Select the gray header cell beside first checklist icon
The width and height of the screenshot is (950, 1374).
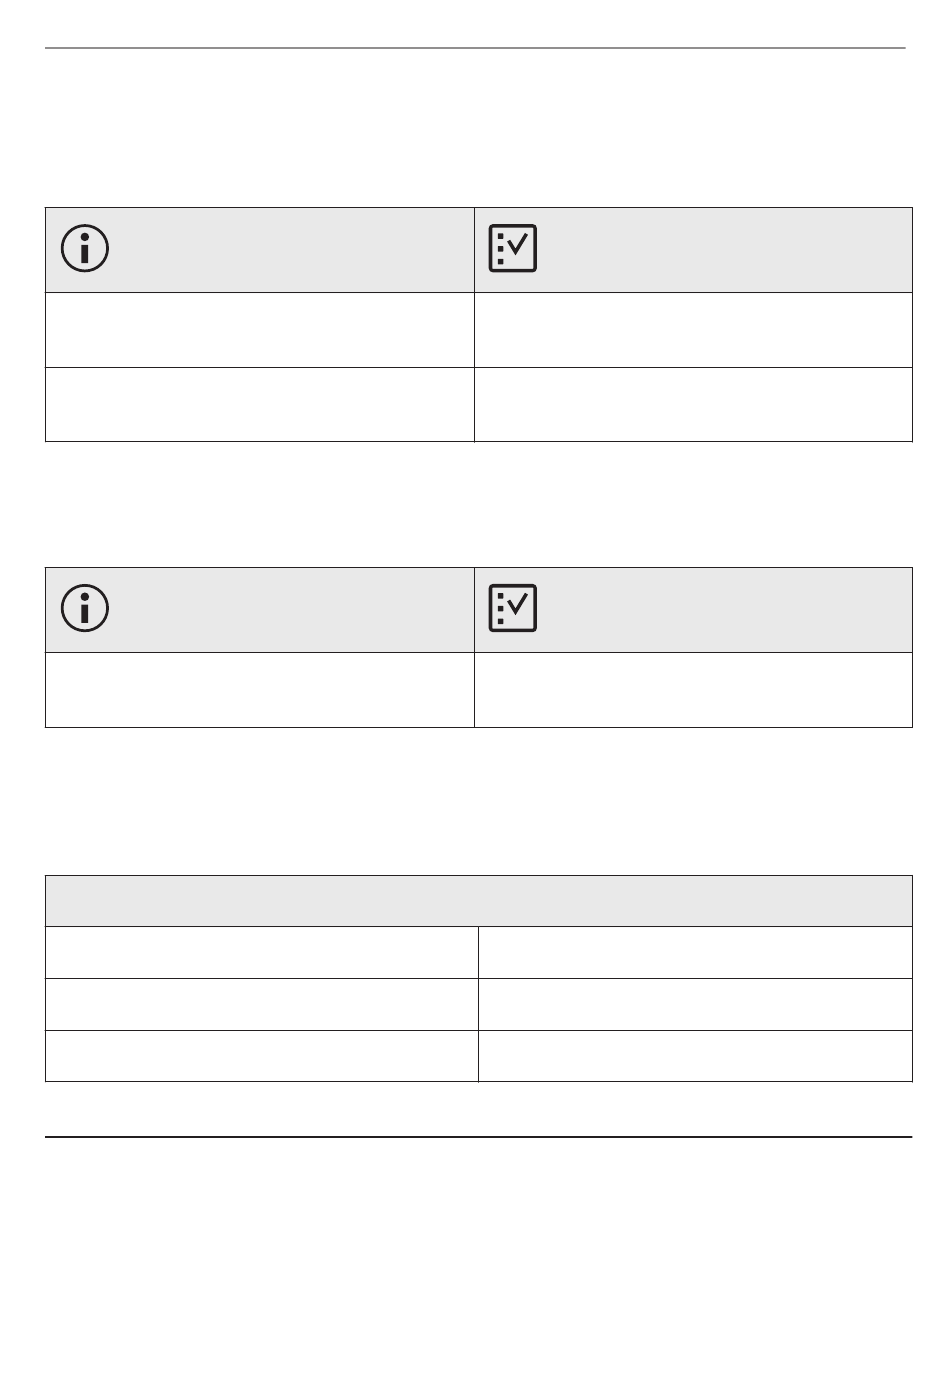(693, 250)
